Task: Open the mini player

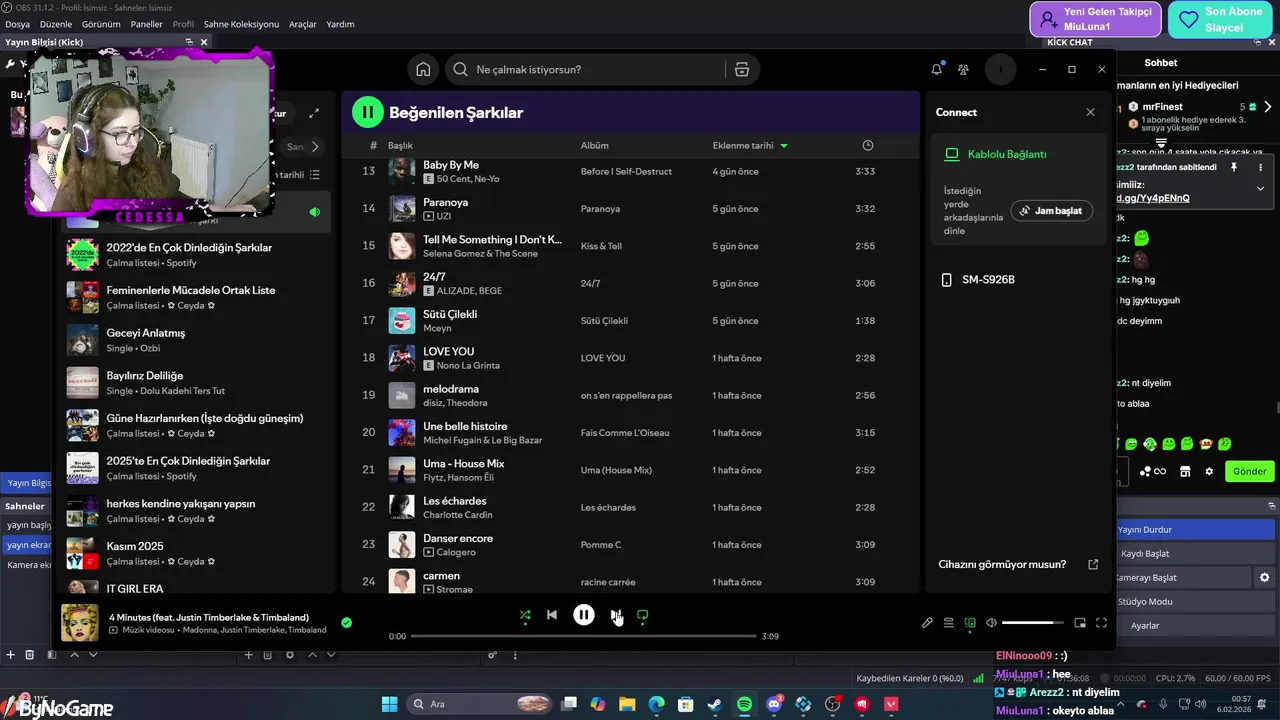Action: click(x=1080, y=623)
